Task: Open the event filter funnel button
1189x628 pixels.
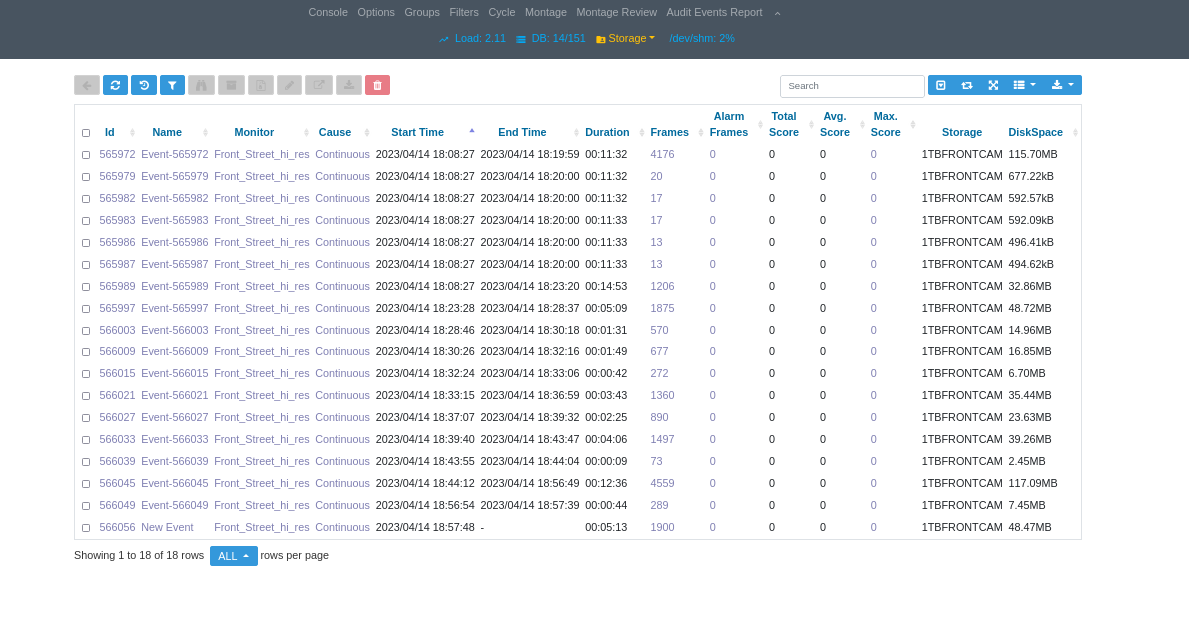Action: click(173, 85)
